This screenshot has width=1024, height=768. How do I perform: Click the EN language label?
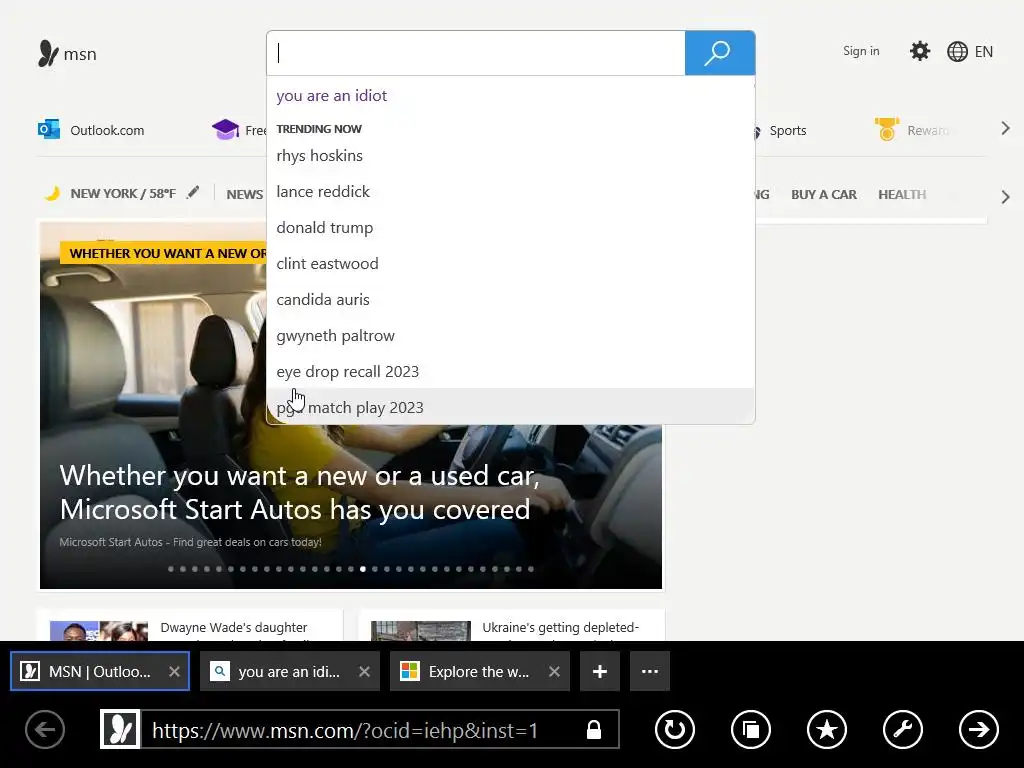(984, 52)
